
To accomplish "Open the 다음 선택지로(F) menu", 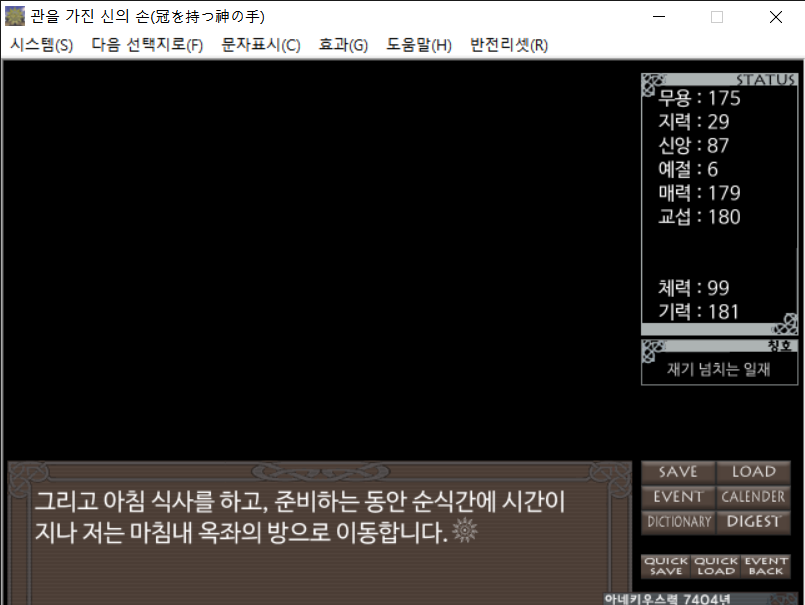I will 147,45.
